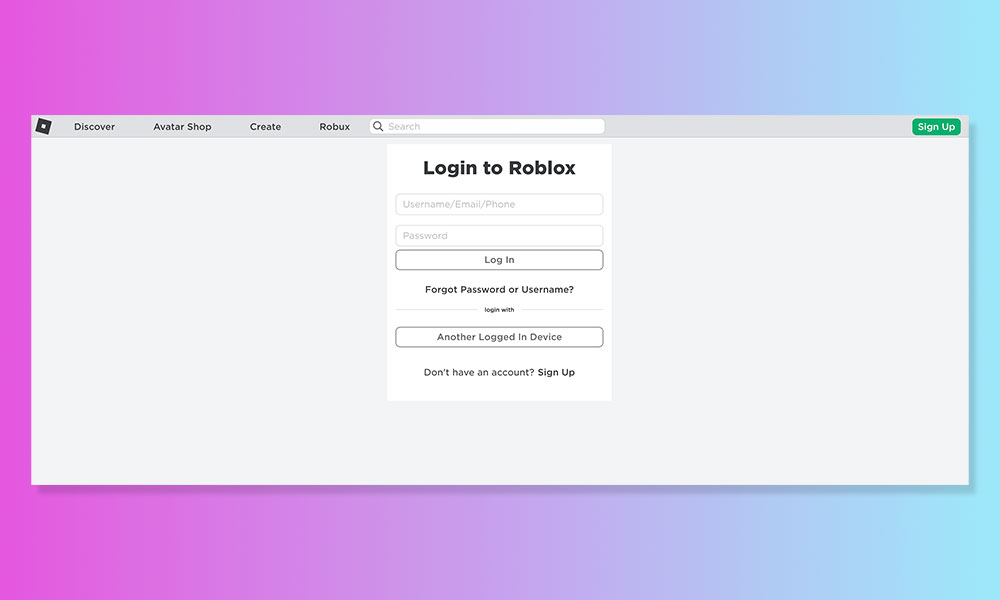Open Forgot Password or Username link
1000x600 pixels.
pos(499,289)
